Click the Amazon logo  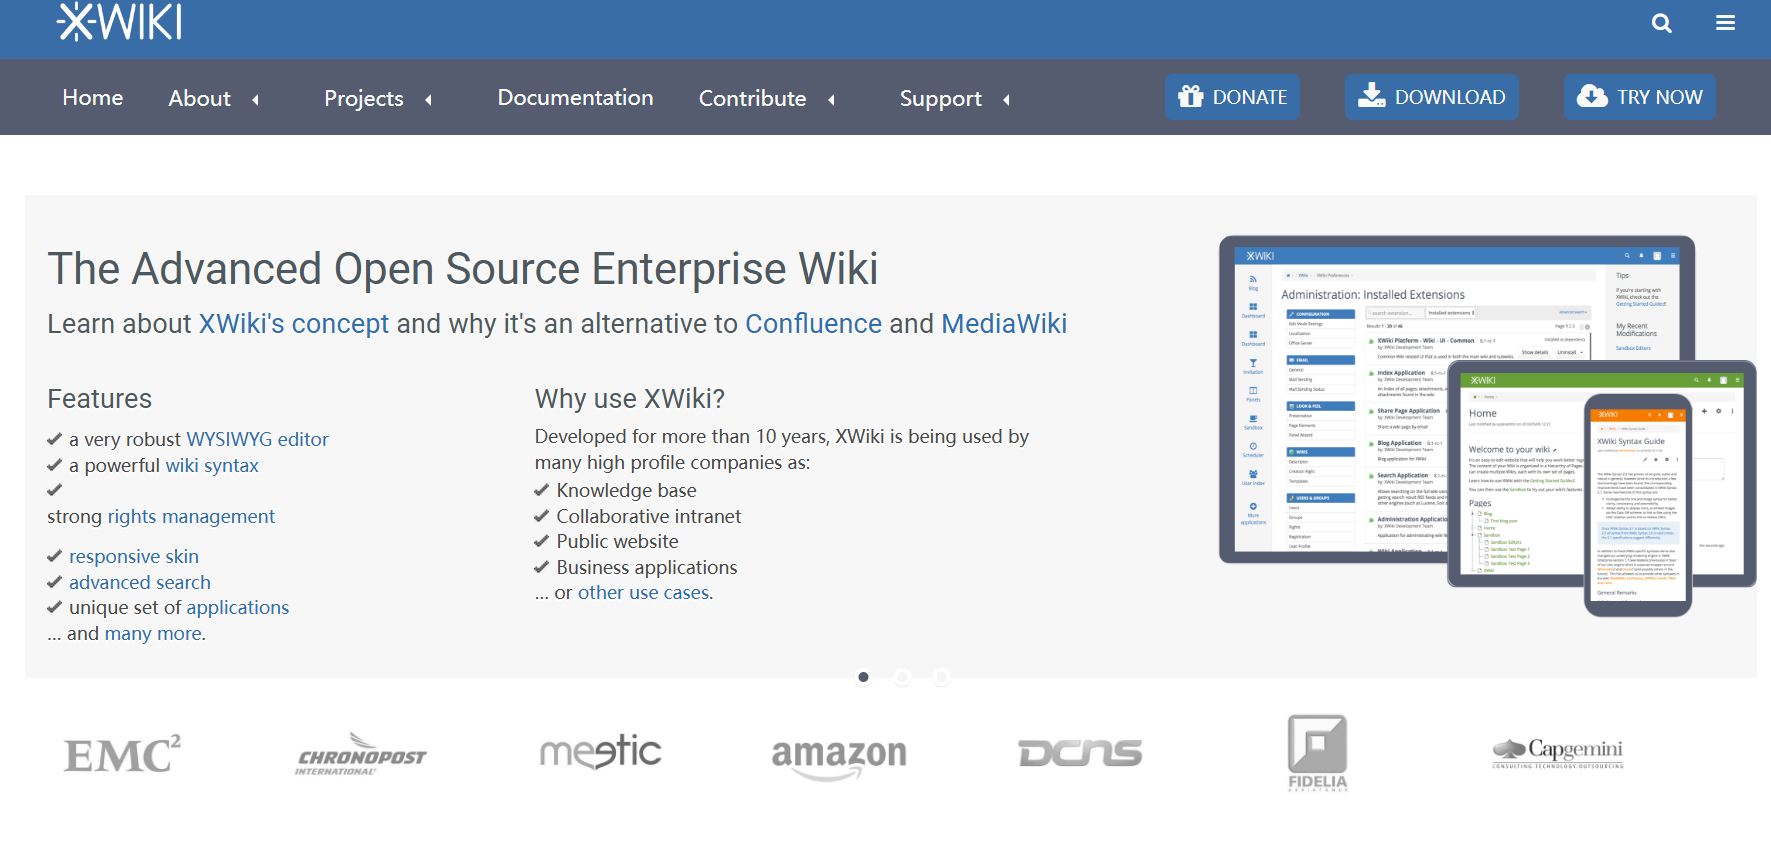(x=839, y=758)
